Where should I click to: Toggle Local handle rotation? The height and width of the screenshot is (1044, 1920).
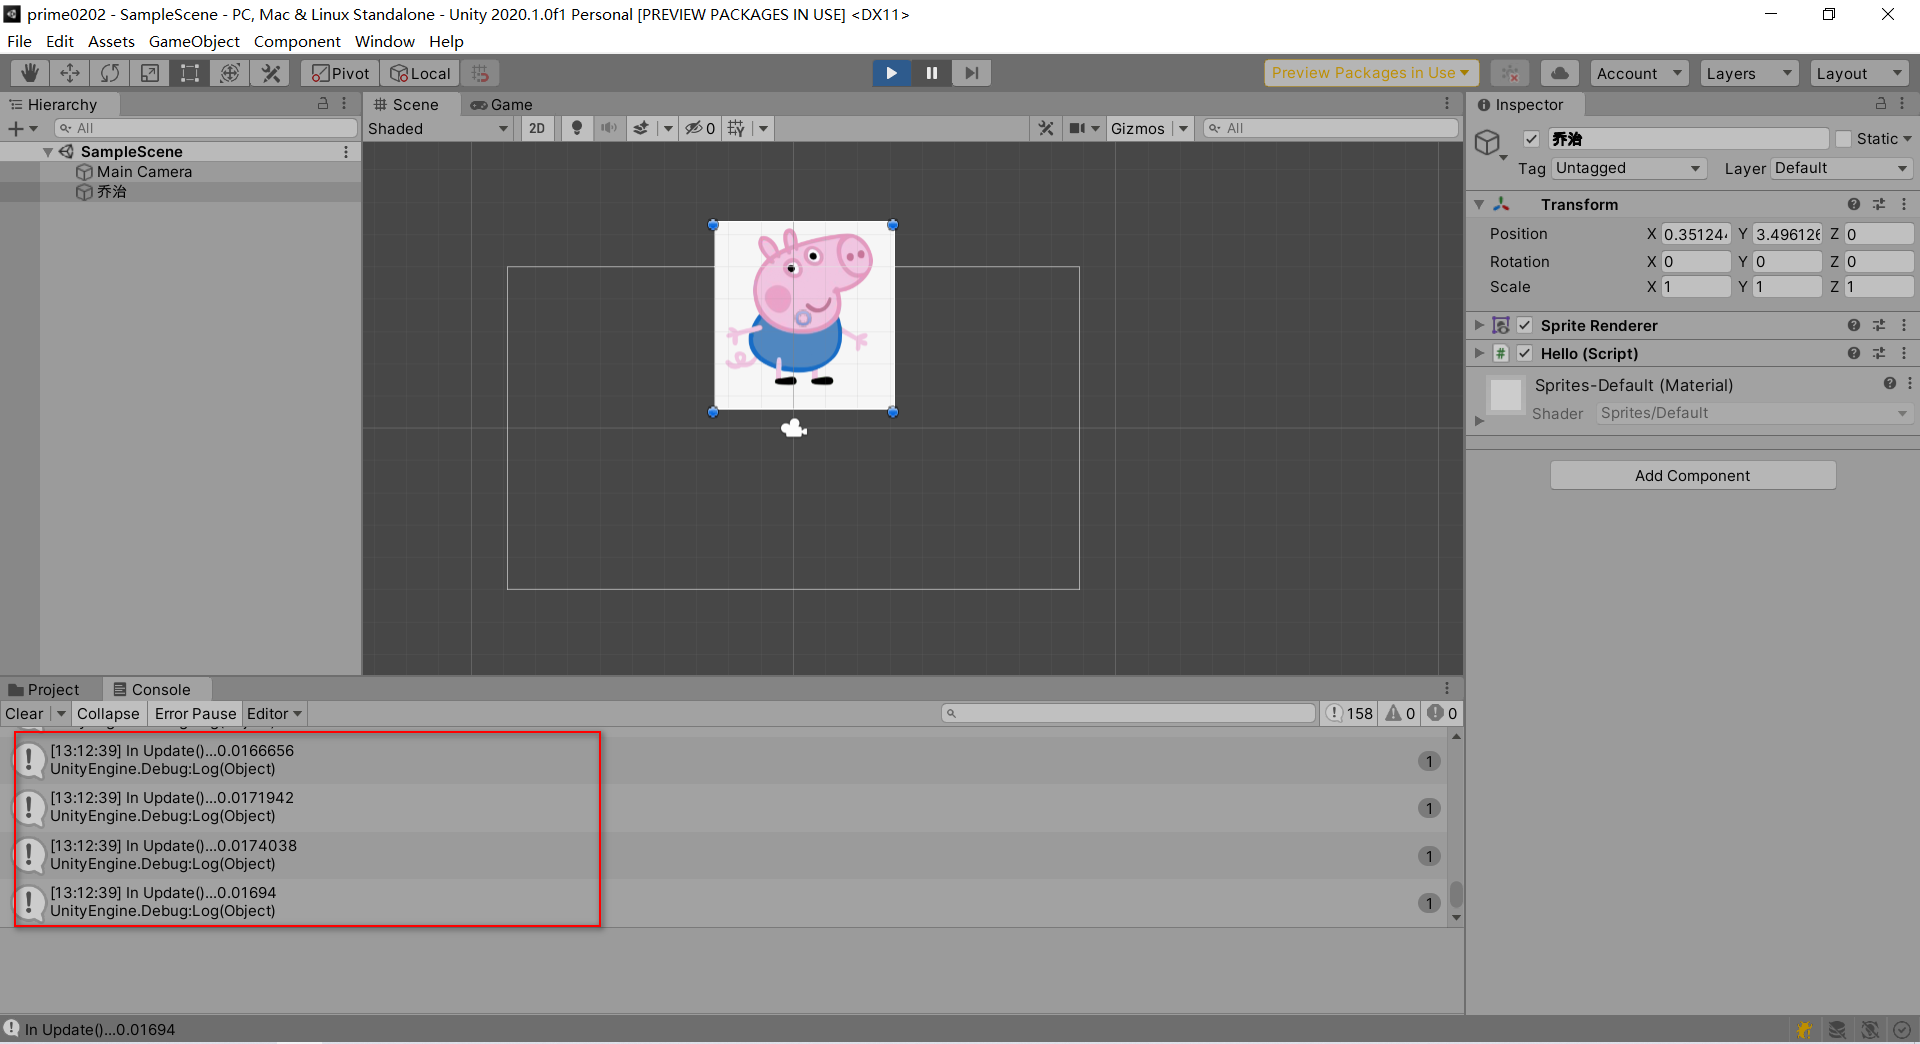[x=420, y=73]
